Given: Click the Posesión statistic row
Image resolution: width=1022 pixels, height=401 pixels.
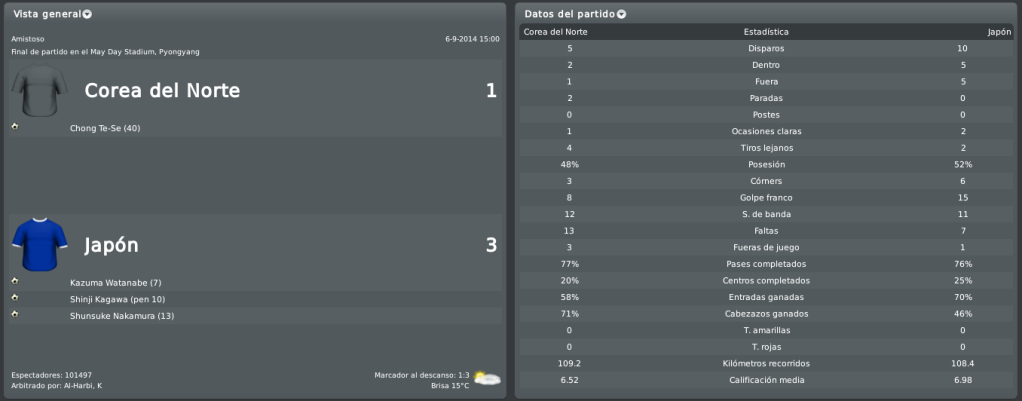Looking at the screenshot, I should point(766,164).
